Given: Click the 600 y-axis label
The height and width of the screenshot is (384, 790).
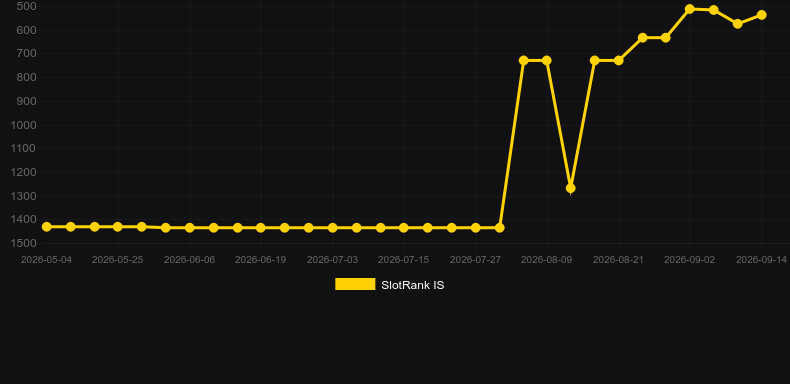Looking at the screenshot, I should coord(26,30).
